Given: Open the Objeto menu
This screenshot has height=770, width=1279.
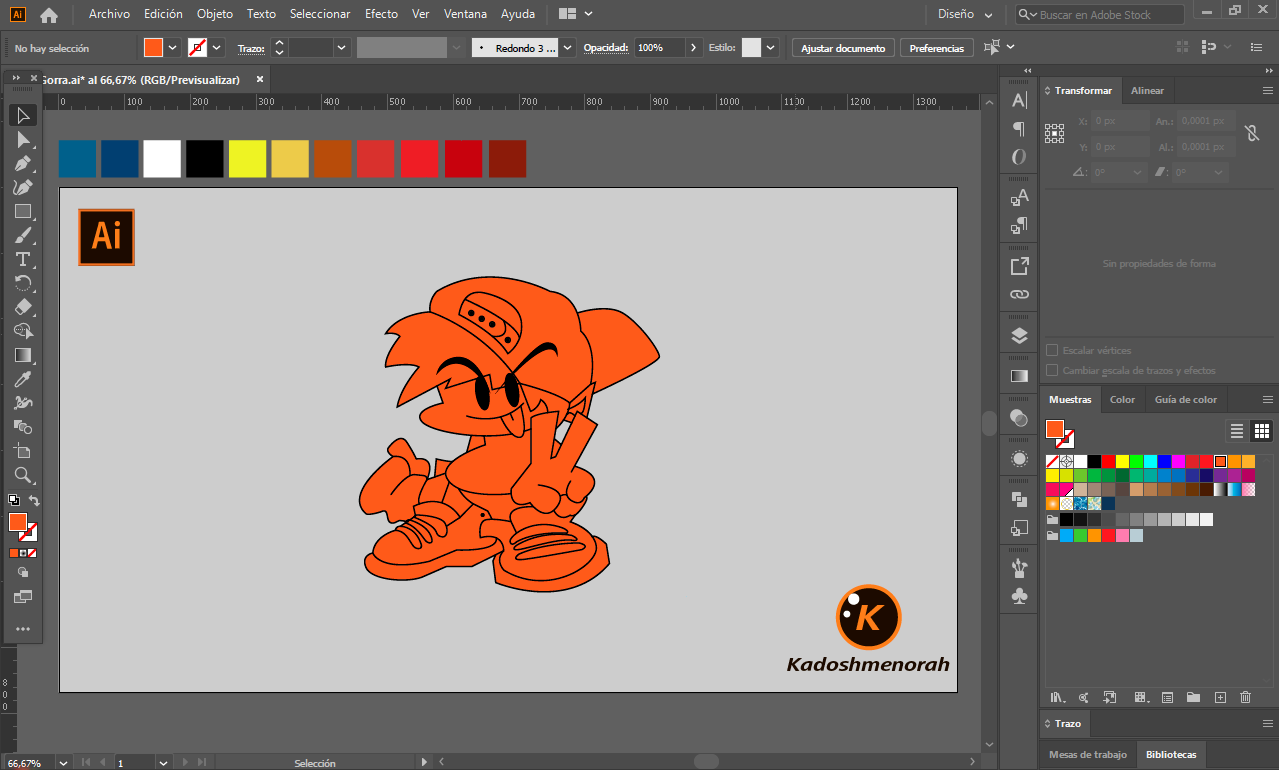Looking at the screenshot, I should click(x=215, y=14).
